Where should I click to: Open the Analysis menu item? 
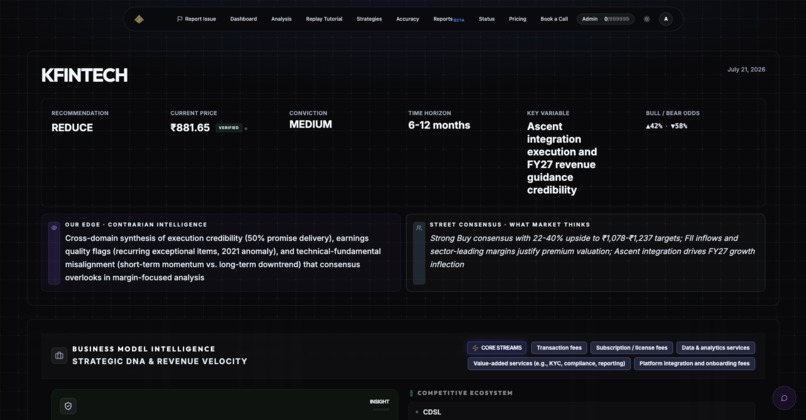(281, 19)
